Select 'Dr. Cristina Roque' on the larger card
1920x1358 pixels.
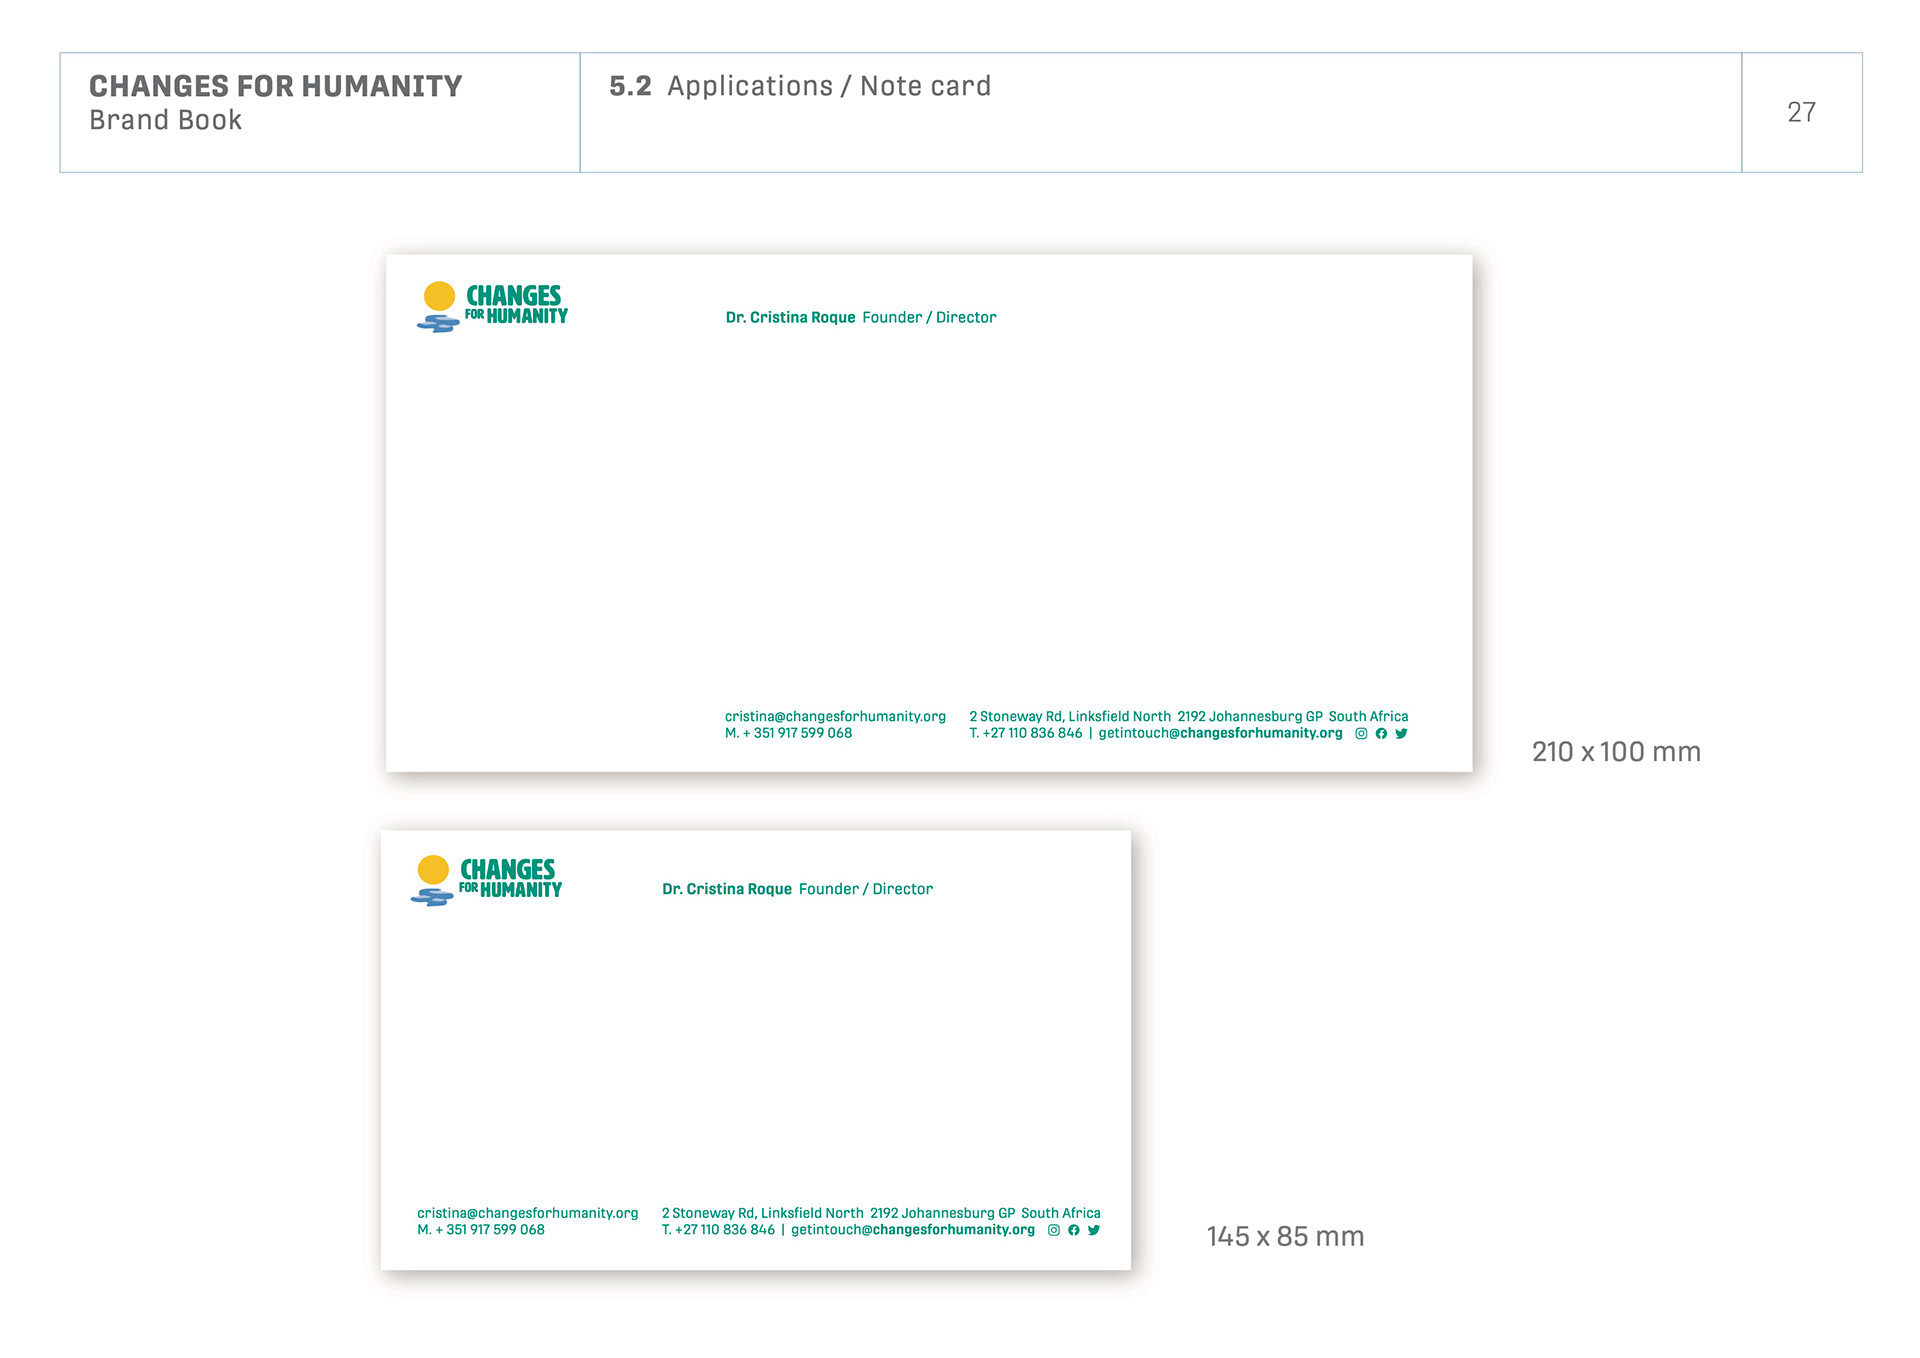tap(790, 318)
